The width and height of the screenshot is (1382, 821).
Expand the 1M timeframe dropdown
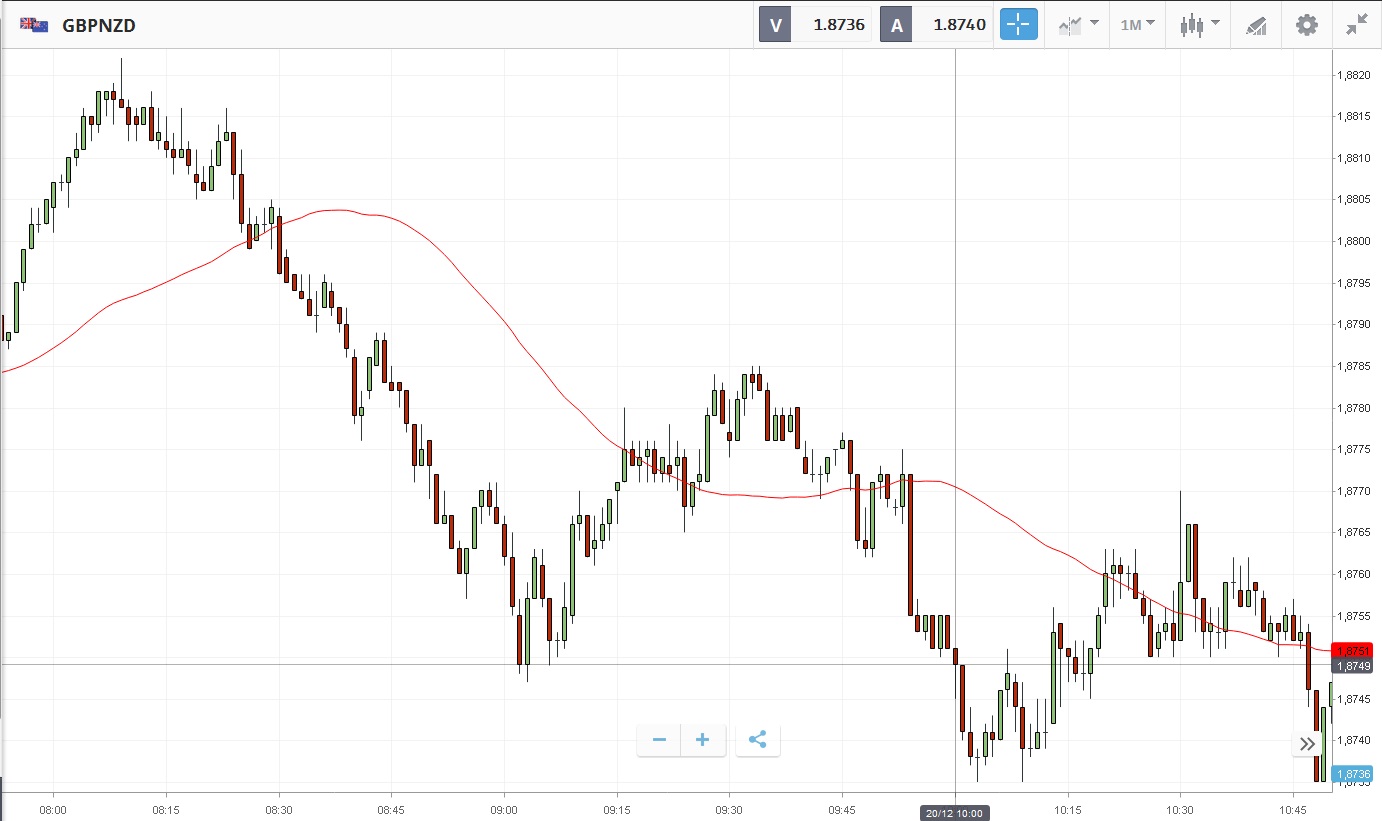(1137, 25)
